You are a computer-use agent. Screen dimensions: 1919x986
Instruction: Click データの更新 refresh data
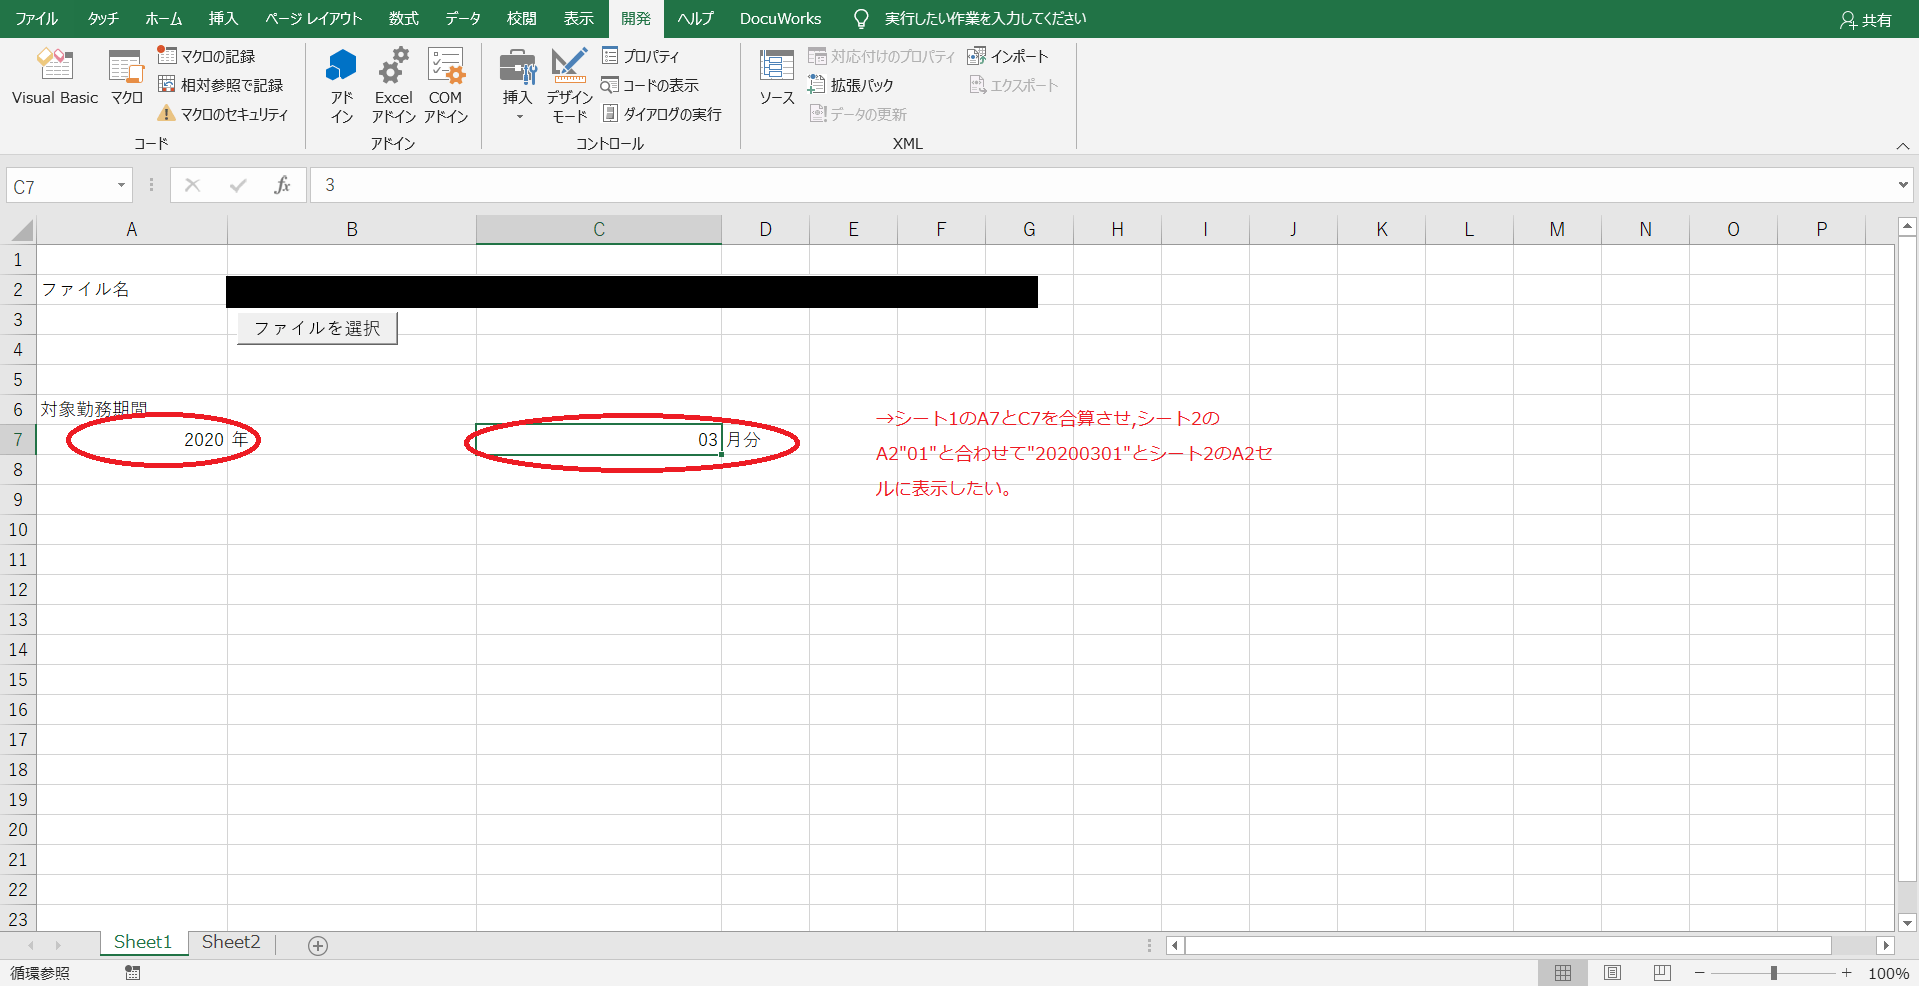[858, 114]
